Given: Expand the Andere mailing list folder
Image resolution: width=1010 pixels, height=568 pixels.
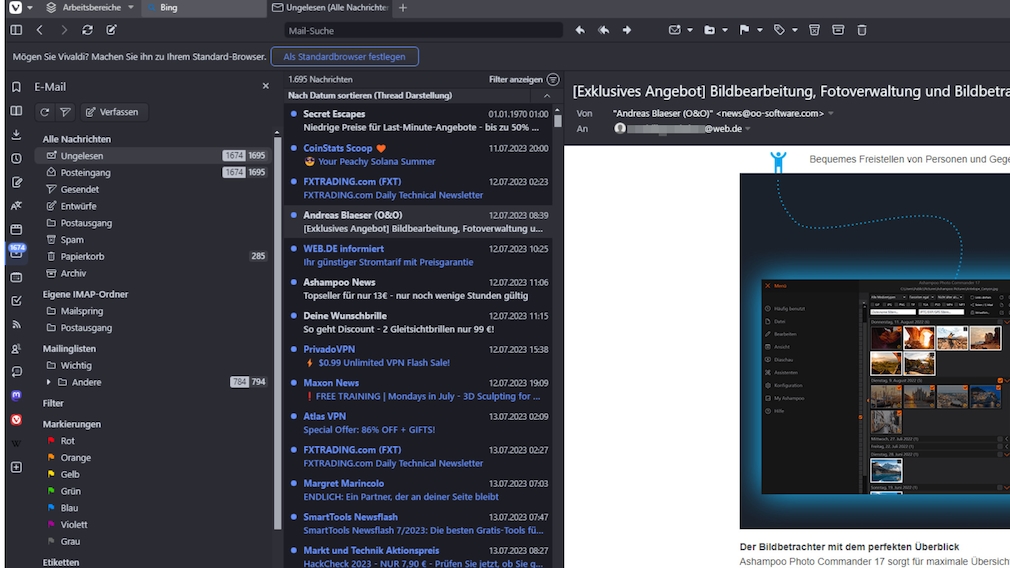Looking at the screenshot, I should coord(48,382).
